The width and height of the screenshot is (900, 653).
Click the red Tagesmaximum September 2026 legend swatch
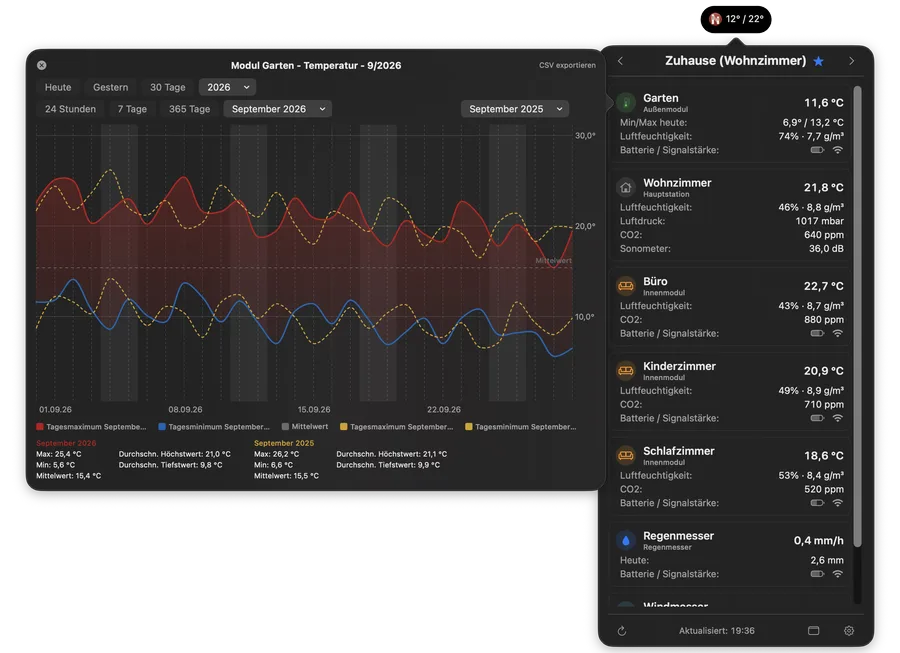(x=40, y=427)
